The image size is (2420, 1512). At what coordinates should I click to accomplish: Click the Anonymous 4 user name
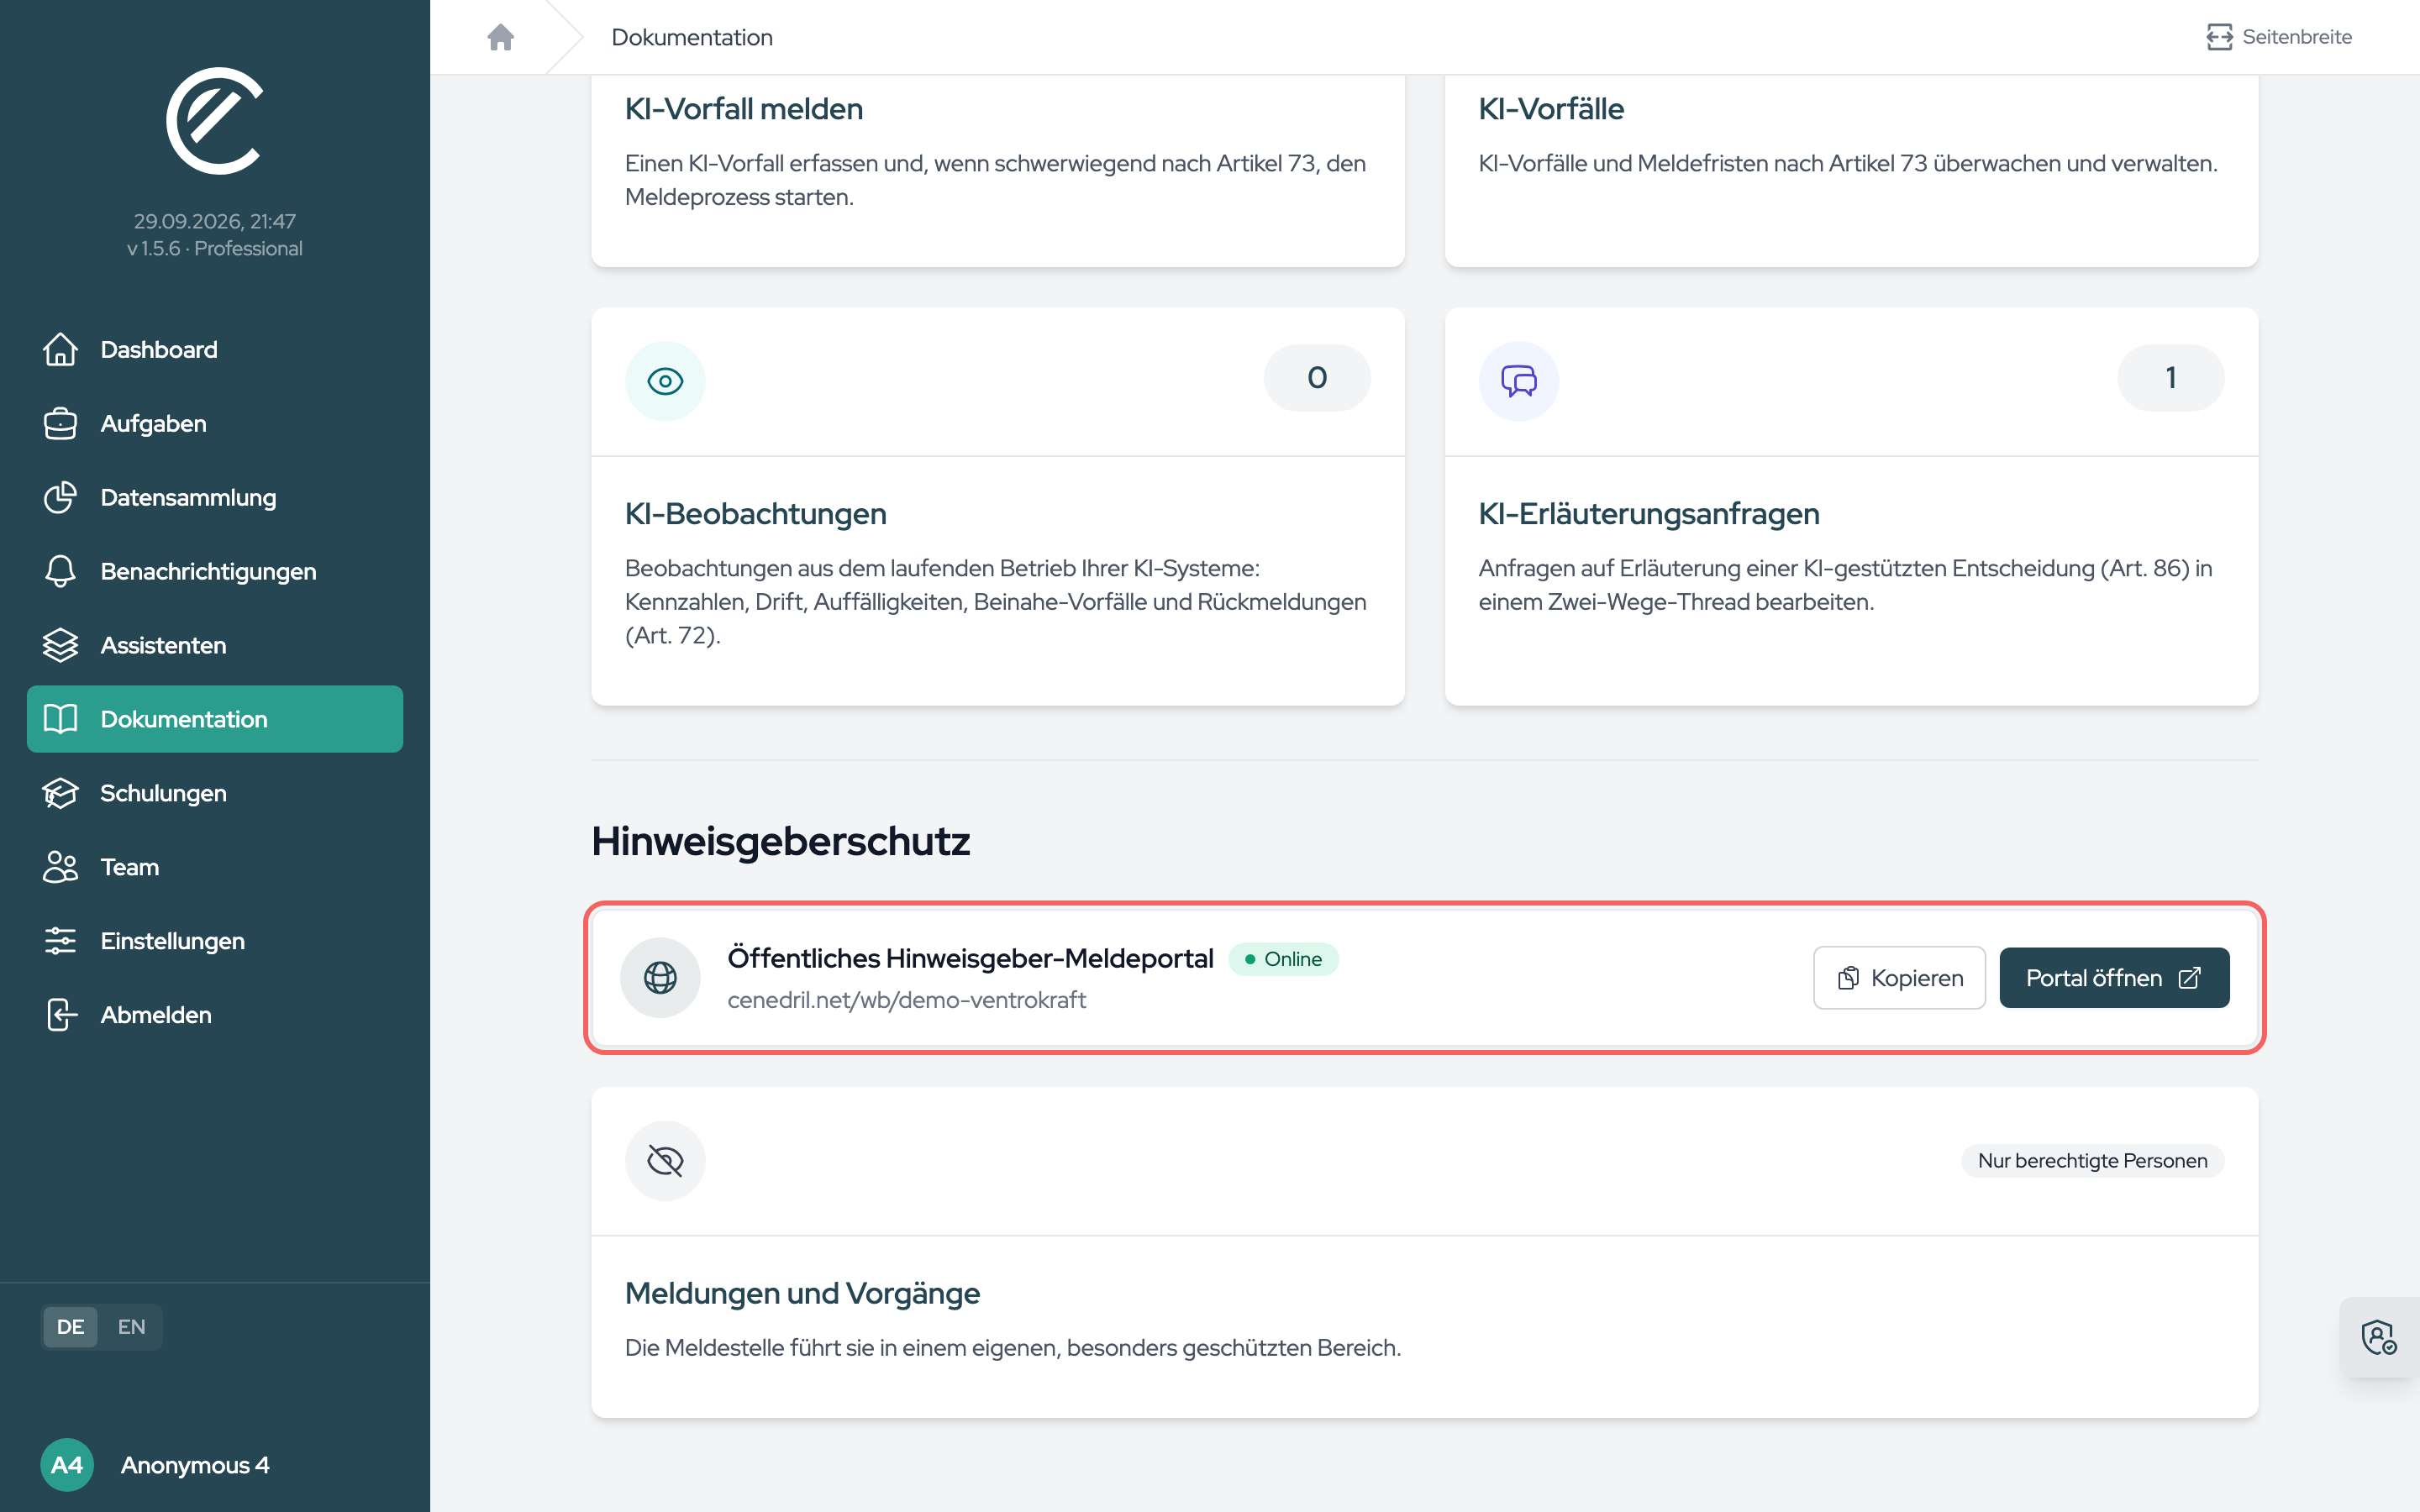point(195,1465)
